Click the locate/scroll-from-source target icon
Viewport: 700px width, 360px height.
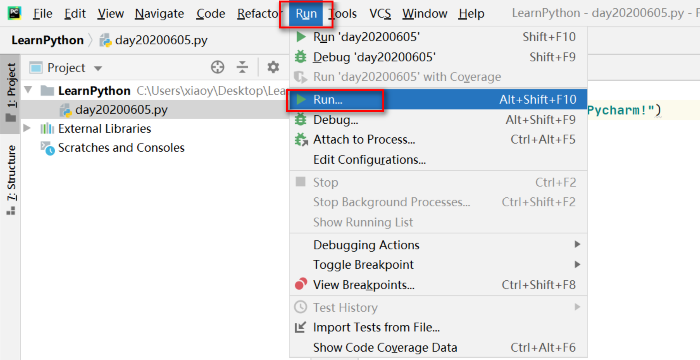coord(217,67)
